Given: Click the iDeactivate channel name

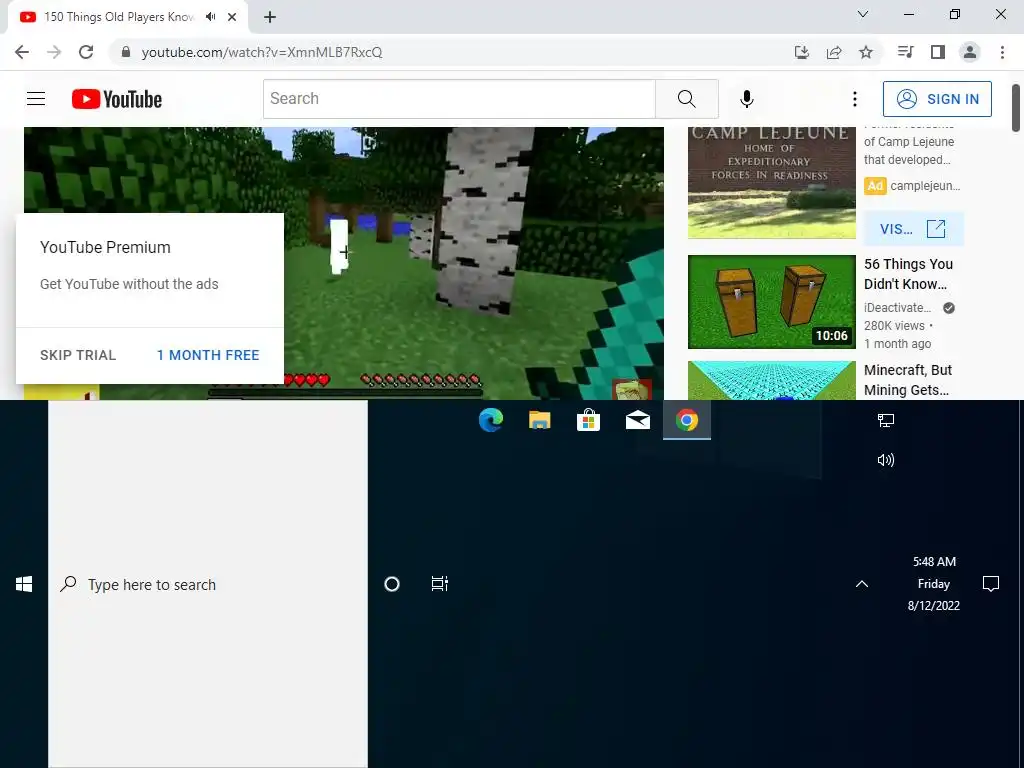Looking at the screenshot, I should 897,308.
